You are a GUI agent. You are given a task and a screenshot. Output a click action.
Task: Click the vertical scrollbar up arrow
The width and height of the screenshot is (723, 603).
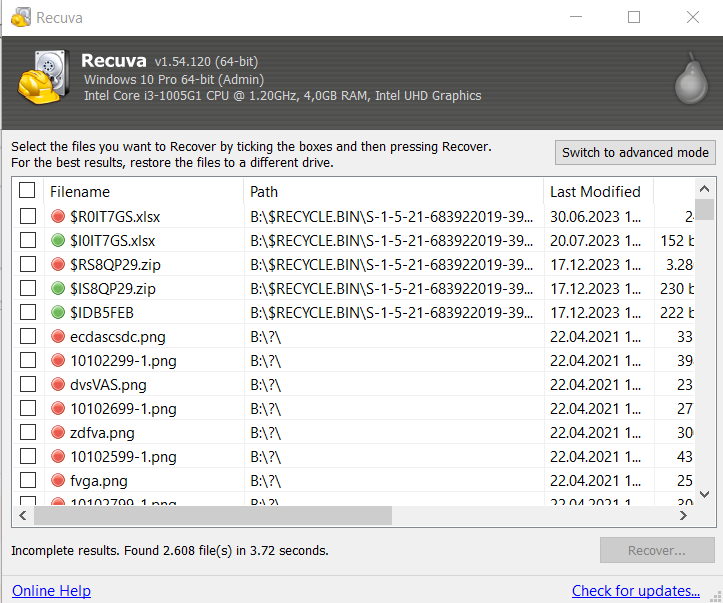pos(704,189)
